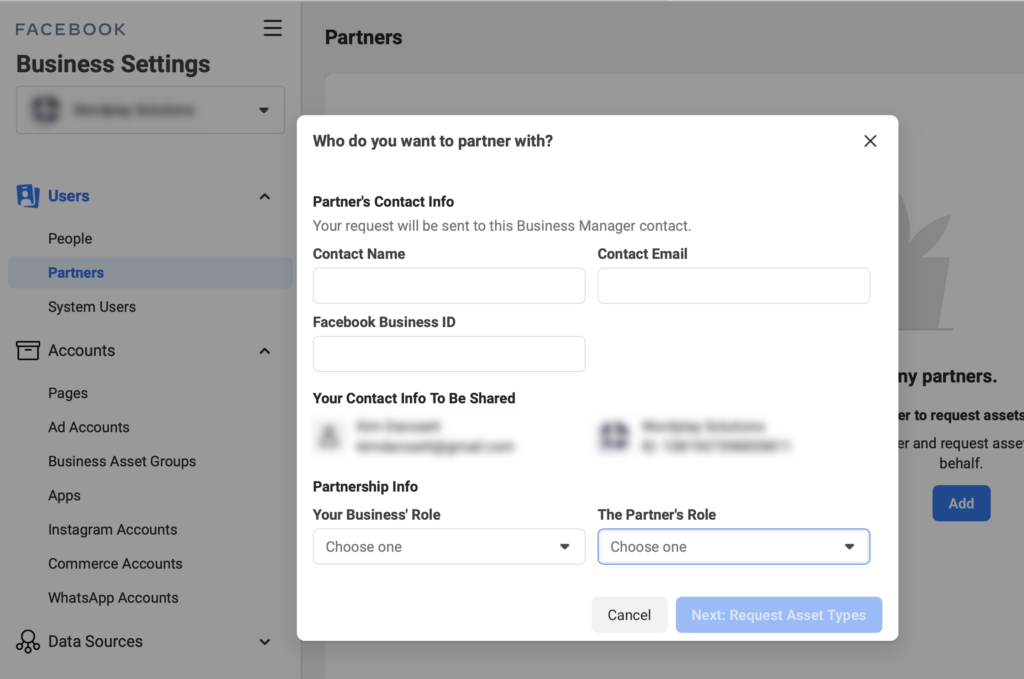This screenshot has width=1024, height=679.
Task: Open the Your Business' Role dropdown
Action: [x=448, y=546]
